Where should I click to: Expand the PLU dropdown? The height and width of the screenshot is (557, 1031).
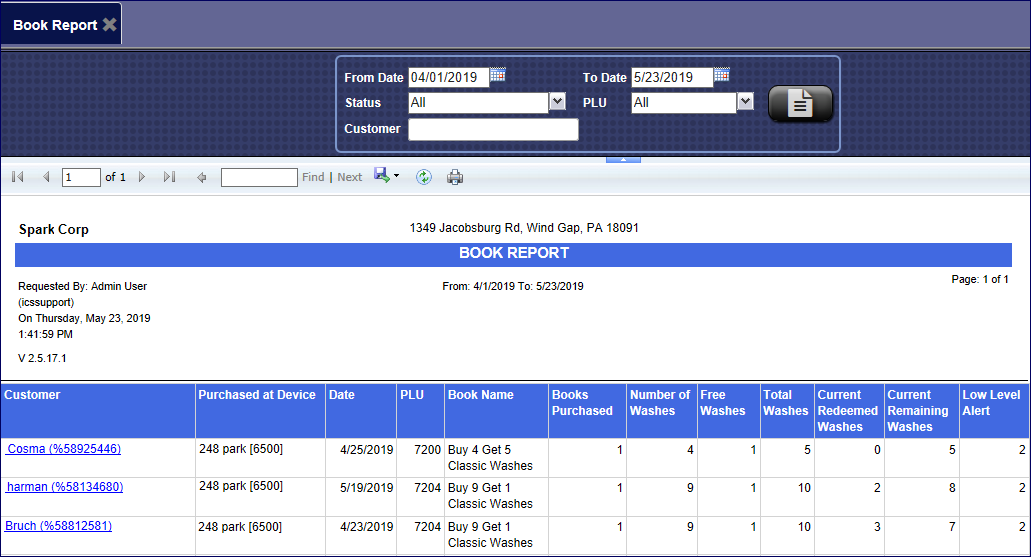click(x=745, y=102)
